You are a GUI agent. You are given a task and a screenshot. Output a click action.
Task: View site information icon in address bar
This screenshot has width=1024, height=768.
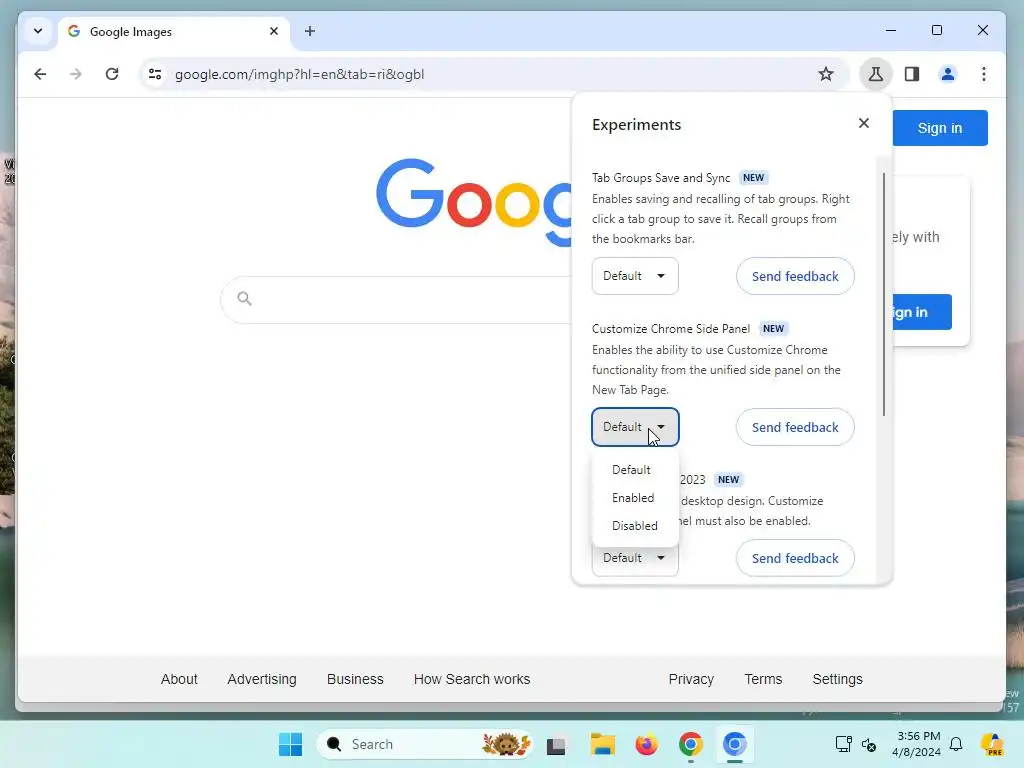pyautogui.click(x=155, y=74)
